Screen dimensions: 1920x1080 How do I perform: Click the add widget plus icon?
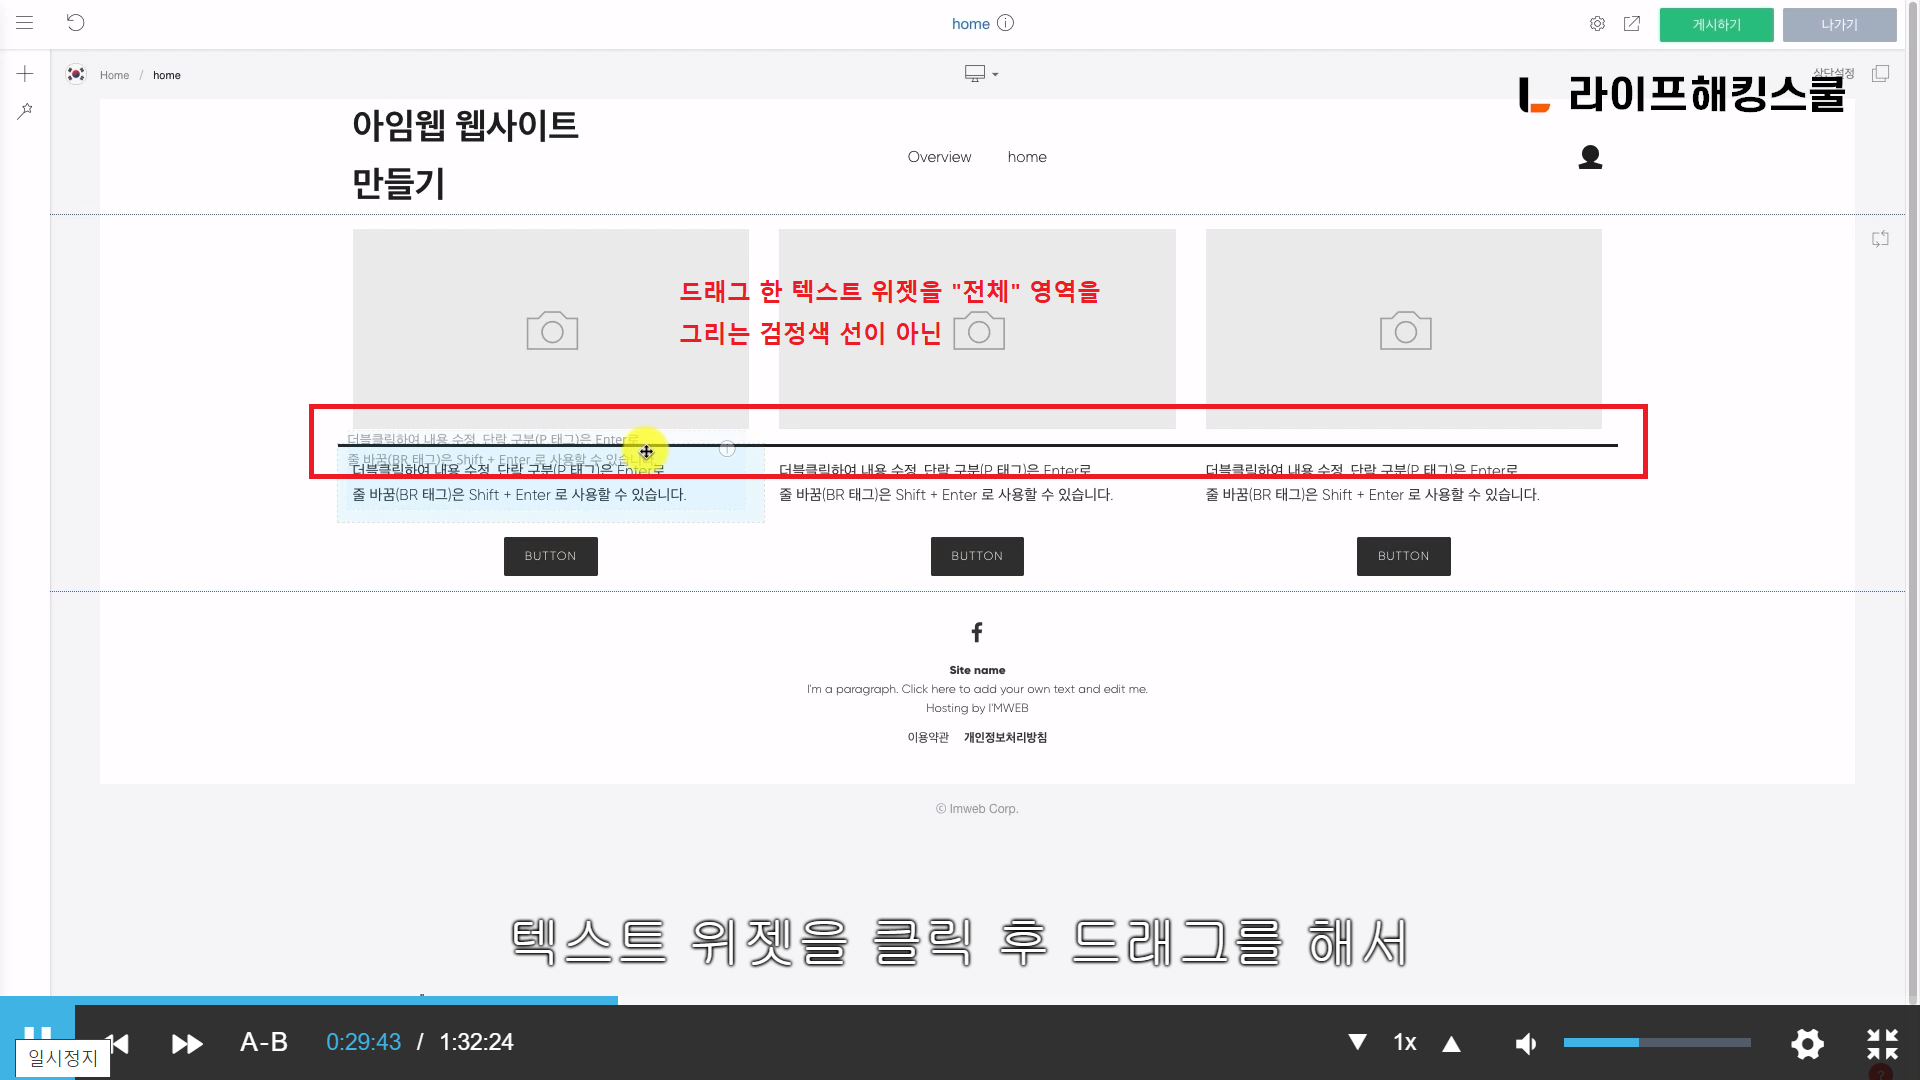pos(25,74)
